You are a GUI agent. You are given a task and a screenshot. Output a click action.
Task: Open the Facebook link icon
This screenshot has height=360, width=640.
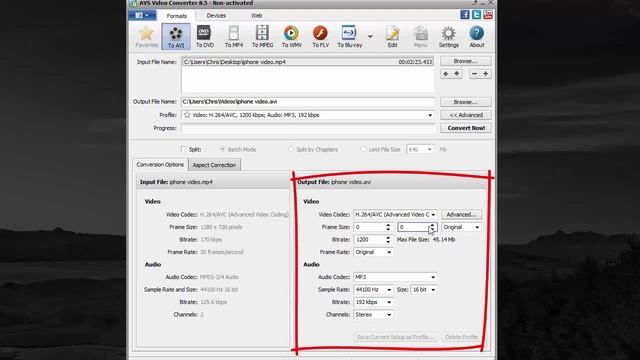(x=464, y=15)
